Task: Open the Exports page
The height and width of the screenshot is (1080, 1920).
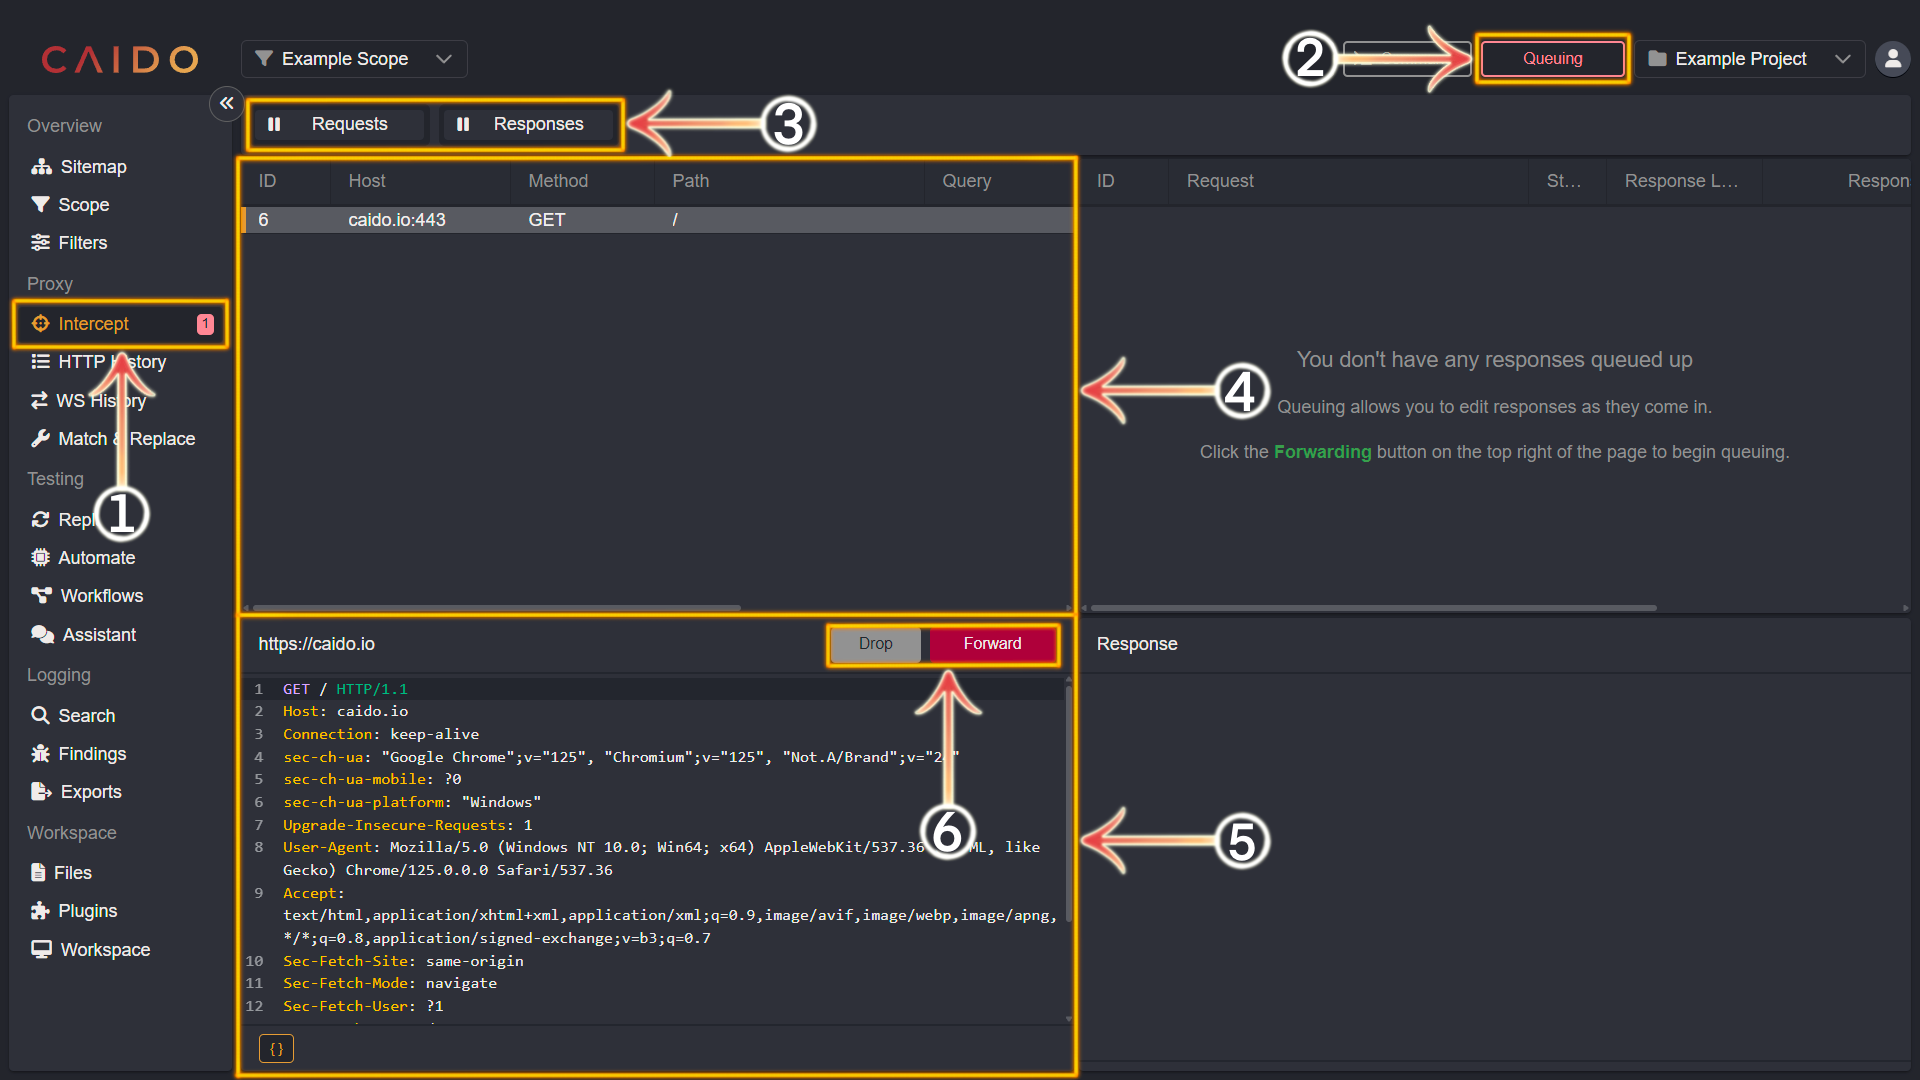Action: pyautogui.click(x=76, y=792)
